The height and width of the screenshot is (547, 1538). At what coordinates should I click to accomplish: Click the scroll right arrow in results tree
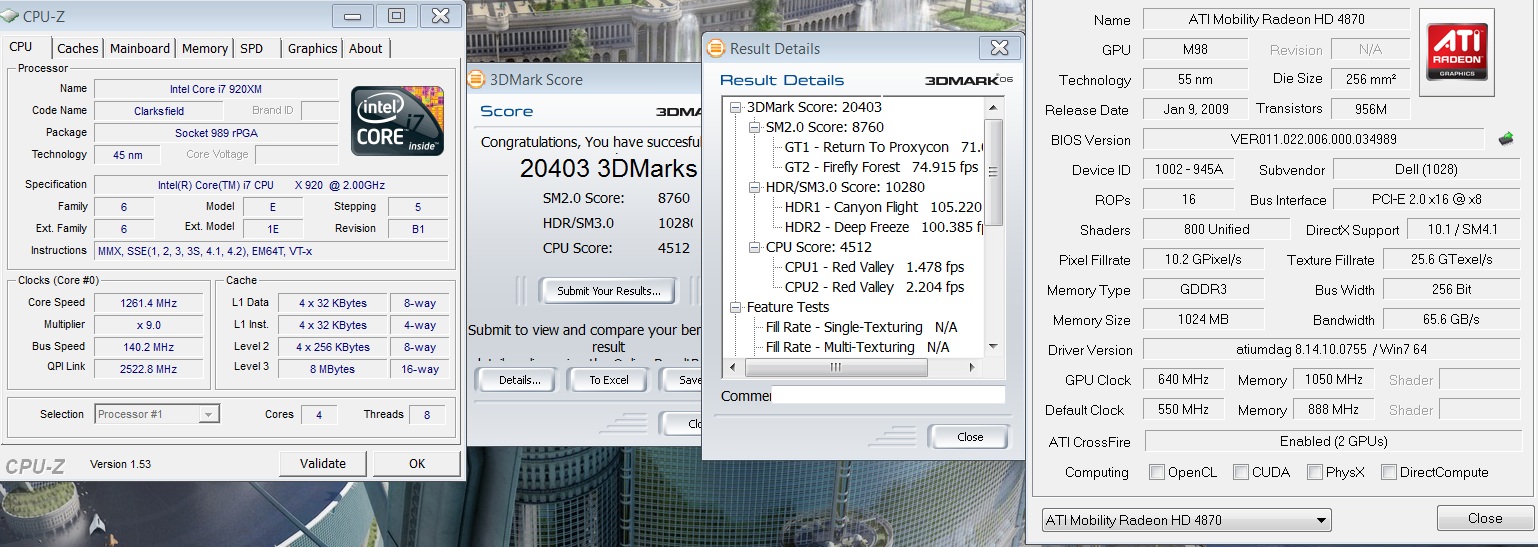tap(974, 368)
